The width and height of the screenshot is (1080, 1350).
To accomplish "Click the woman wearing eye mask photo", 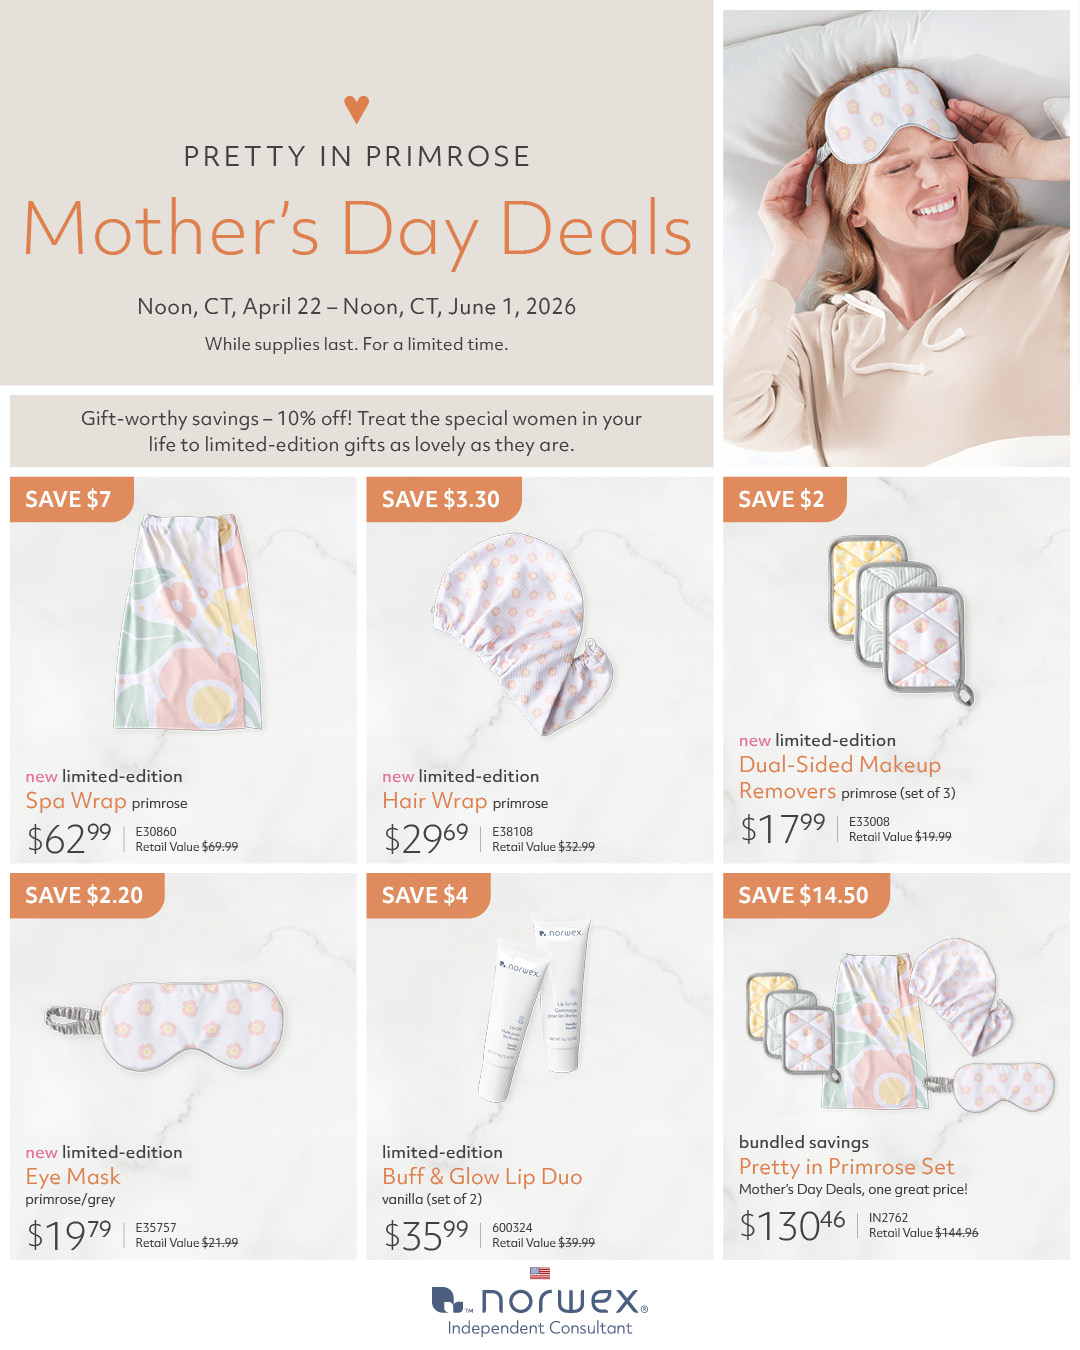I will click(896, 238).
